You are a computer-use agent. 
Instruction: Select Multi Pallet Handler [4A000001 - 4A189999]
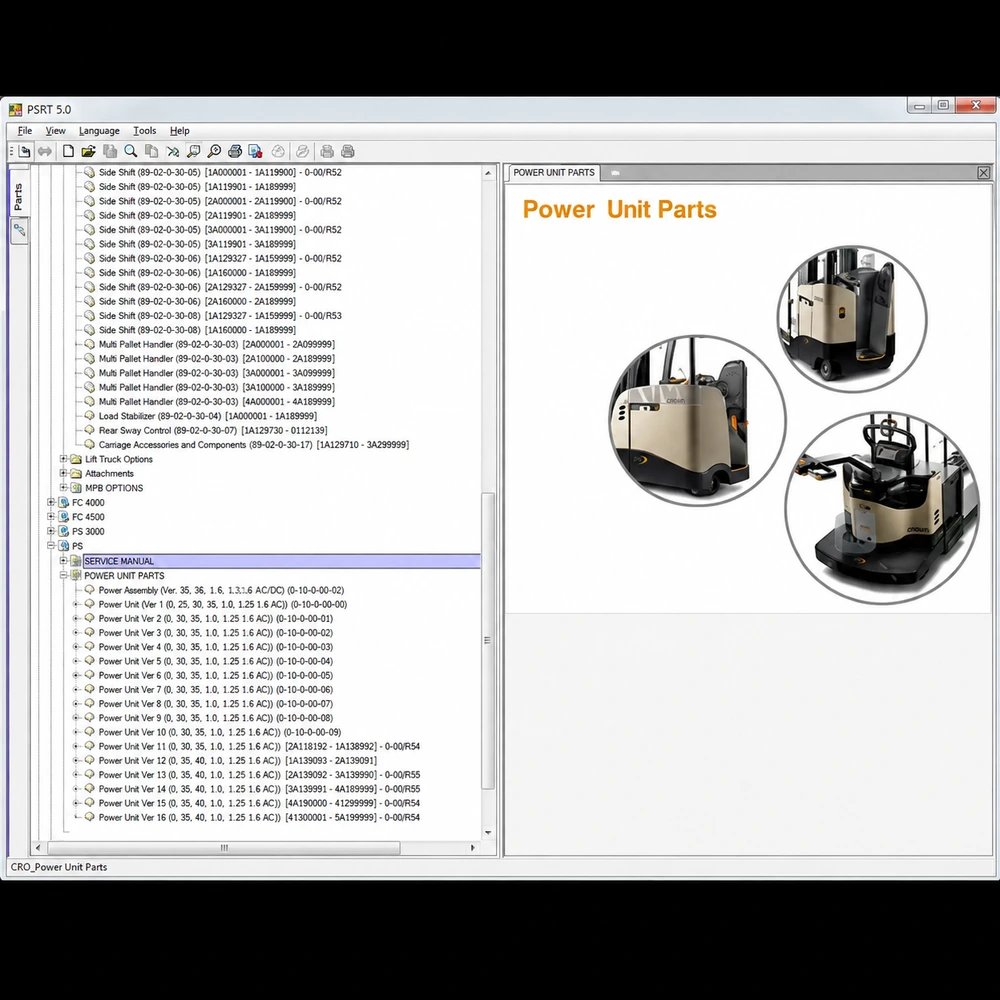[217, 402]
